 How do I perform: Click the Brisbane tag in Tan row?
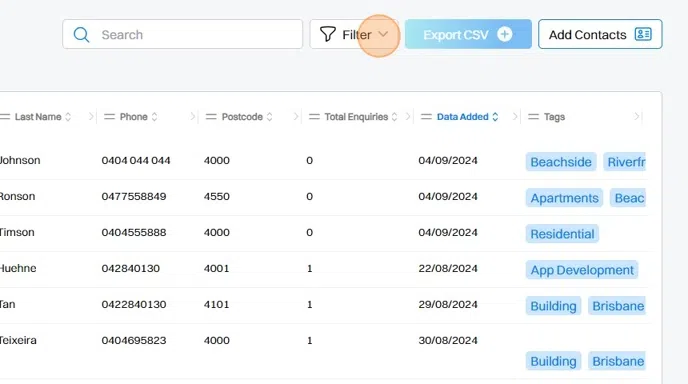pyautogui.click(x=617, y=306)
